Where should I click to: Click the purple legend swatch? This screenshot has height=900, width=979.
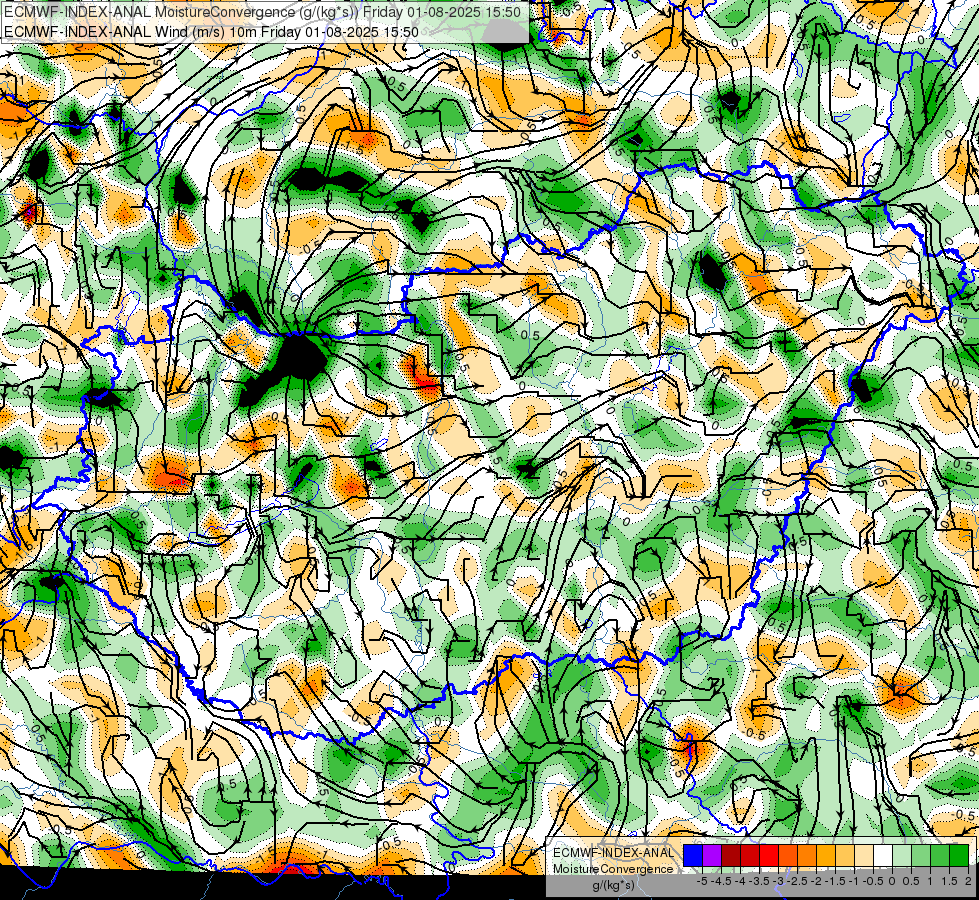pos(712,855)
